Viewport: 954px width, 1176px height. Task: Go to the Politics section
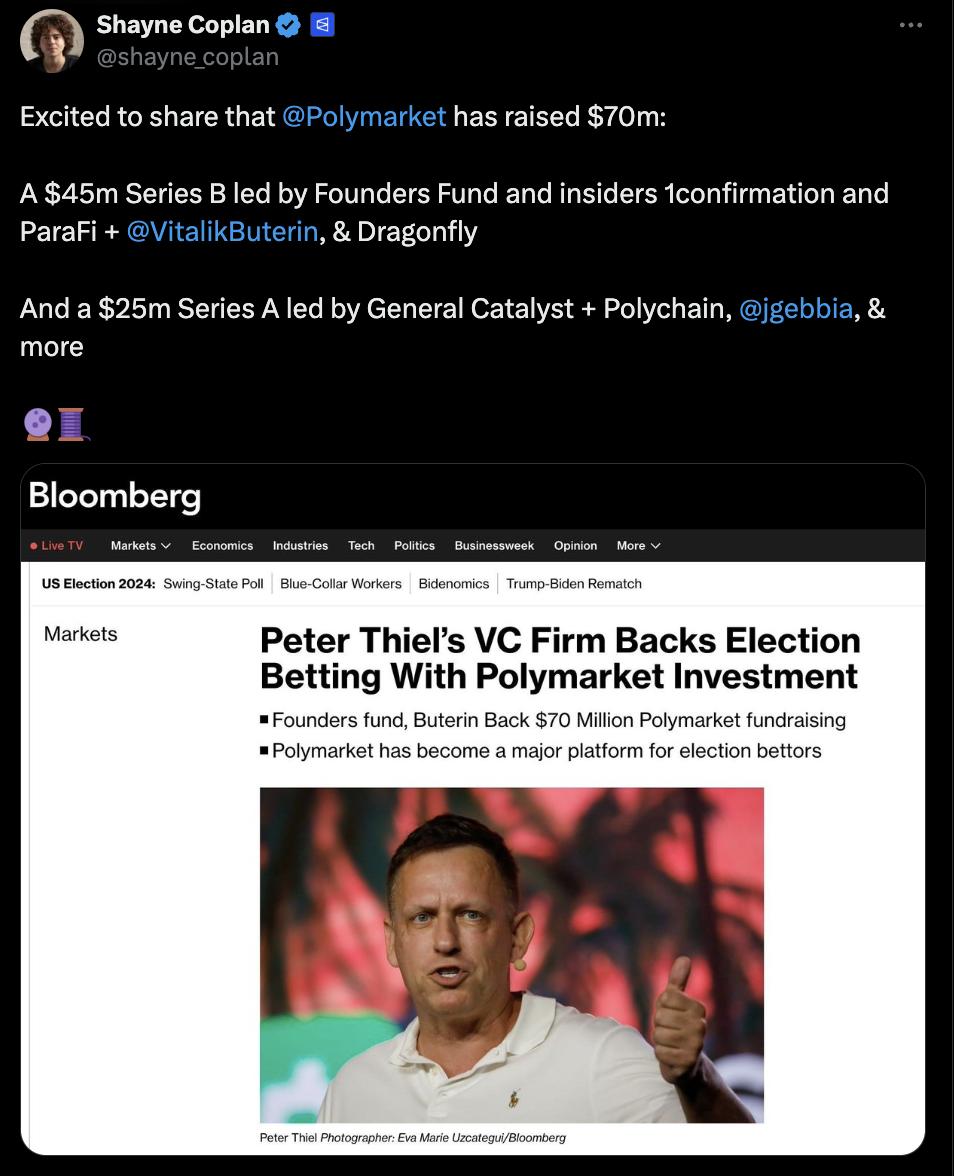pyautogui.click(x=414, y=546)
